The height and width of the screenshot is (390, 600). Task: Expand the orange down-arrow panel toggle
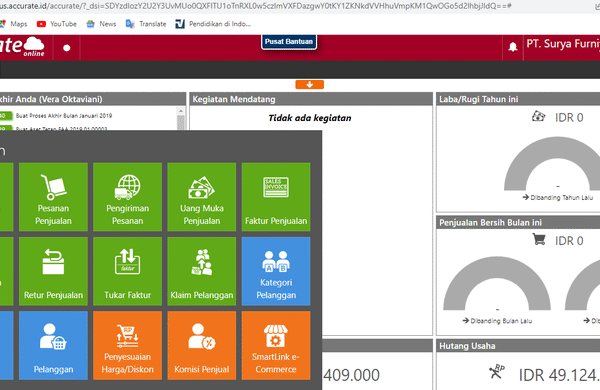tap(310, 85)
